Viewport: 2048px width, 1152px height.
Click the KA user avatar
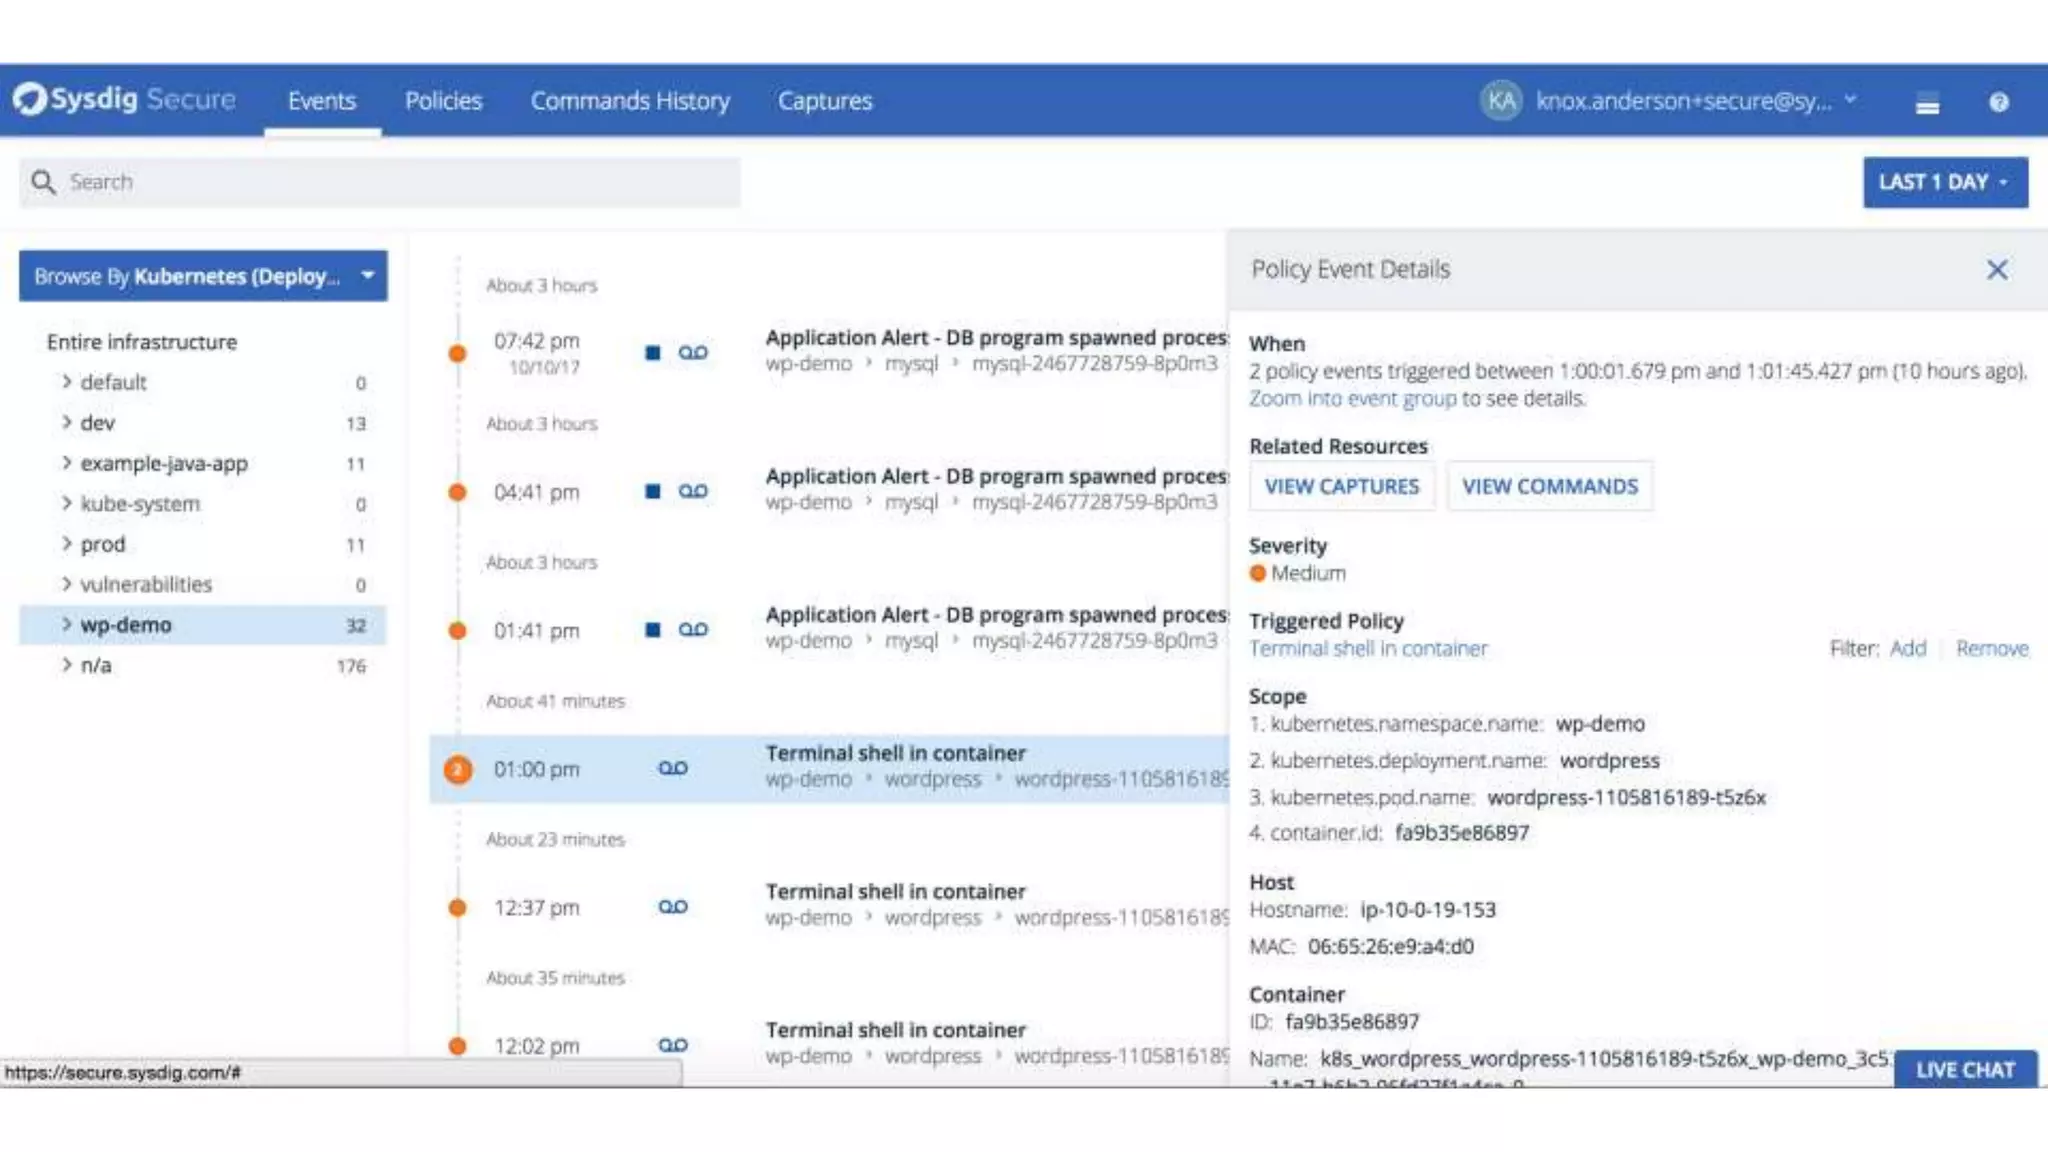tap(1500, 100)
